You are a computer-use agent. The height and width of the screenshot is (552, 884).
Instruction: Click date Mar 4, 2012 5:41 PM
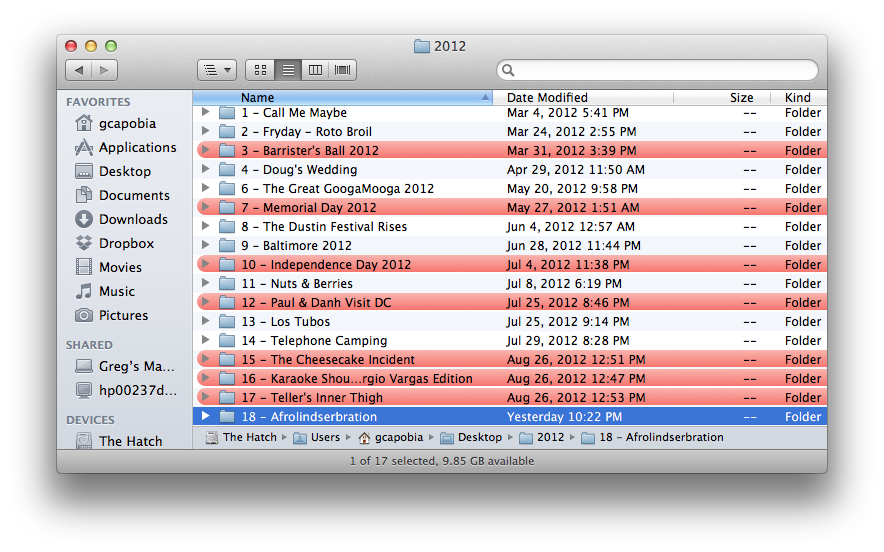click(x=568, y=112)
